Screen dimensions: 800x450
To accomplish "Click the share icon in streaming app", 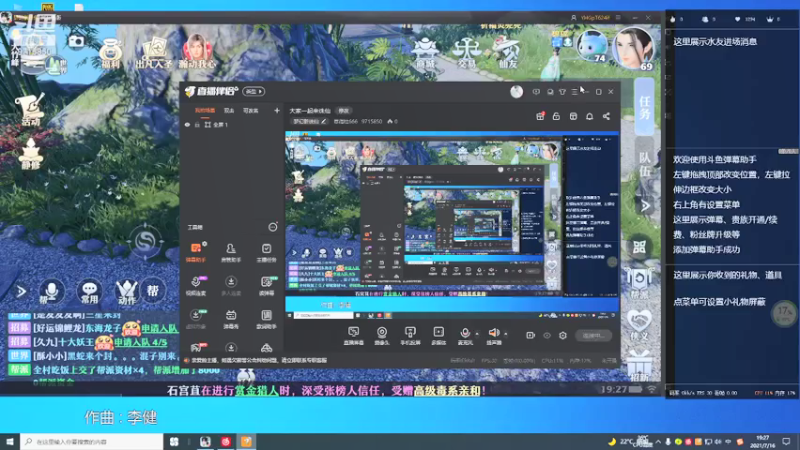I will (606, 116).
